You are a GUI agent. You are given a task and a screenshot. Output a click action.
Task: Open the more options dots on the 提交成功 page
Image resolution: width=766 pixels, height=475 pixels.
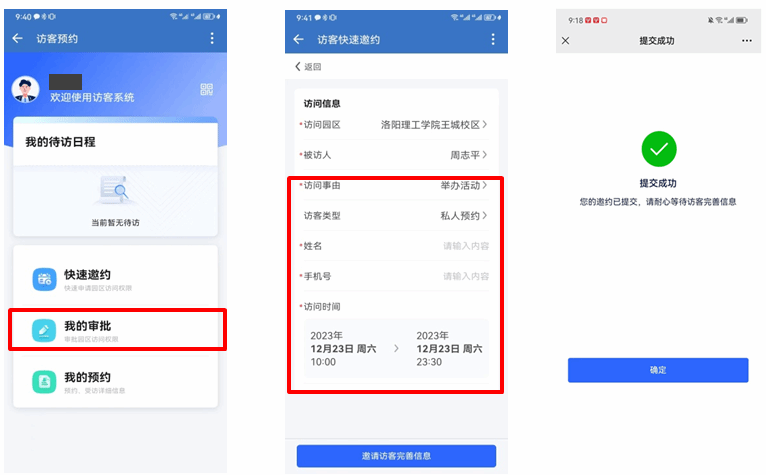pos(746,41)
